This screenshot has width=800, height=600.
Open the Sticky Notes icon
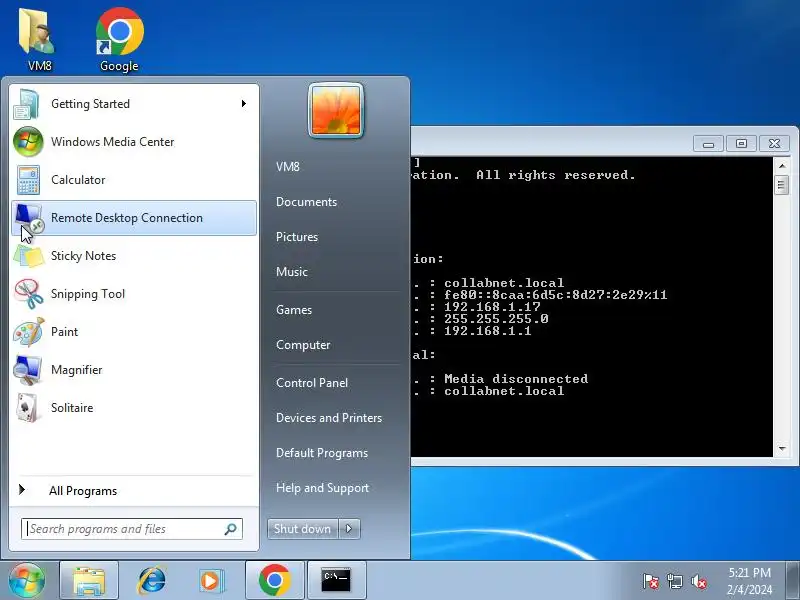29,256
